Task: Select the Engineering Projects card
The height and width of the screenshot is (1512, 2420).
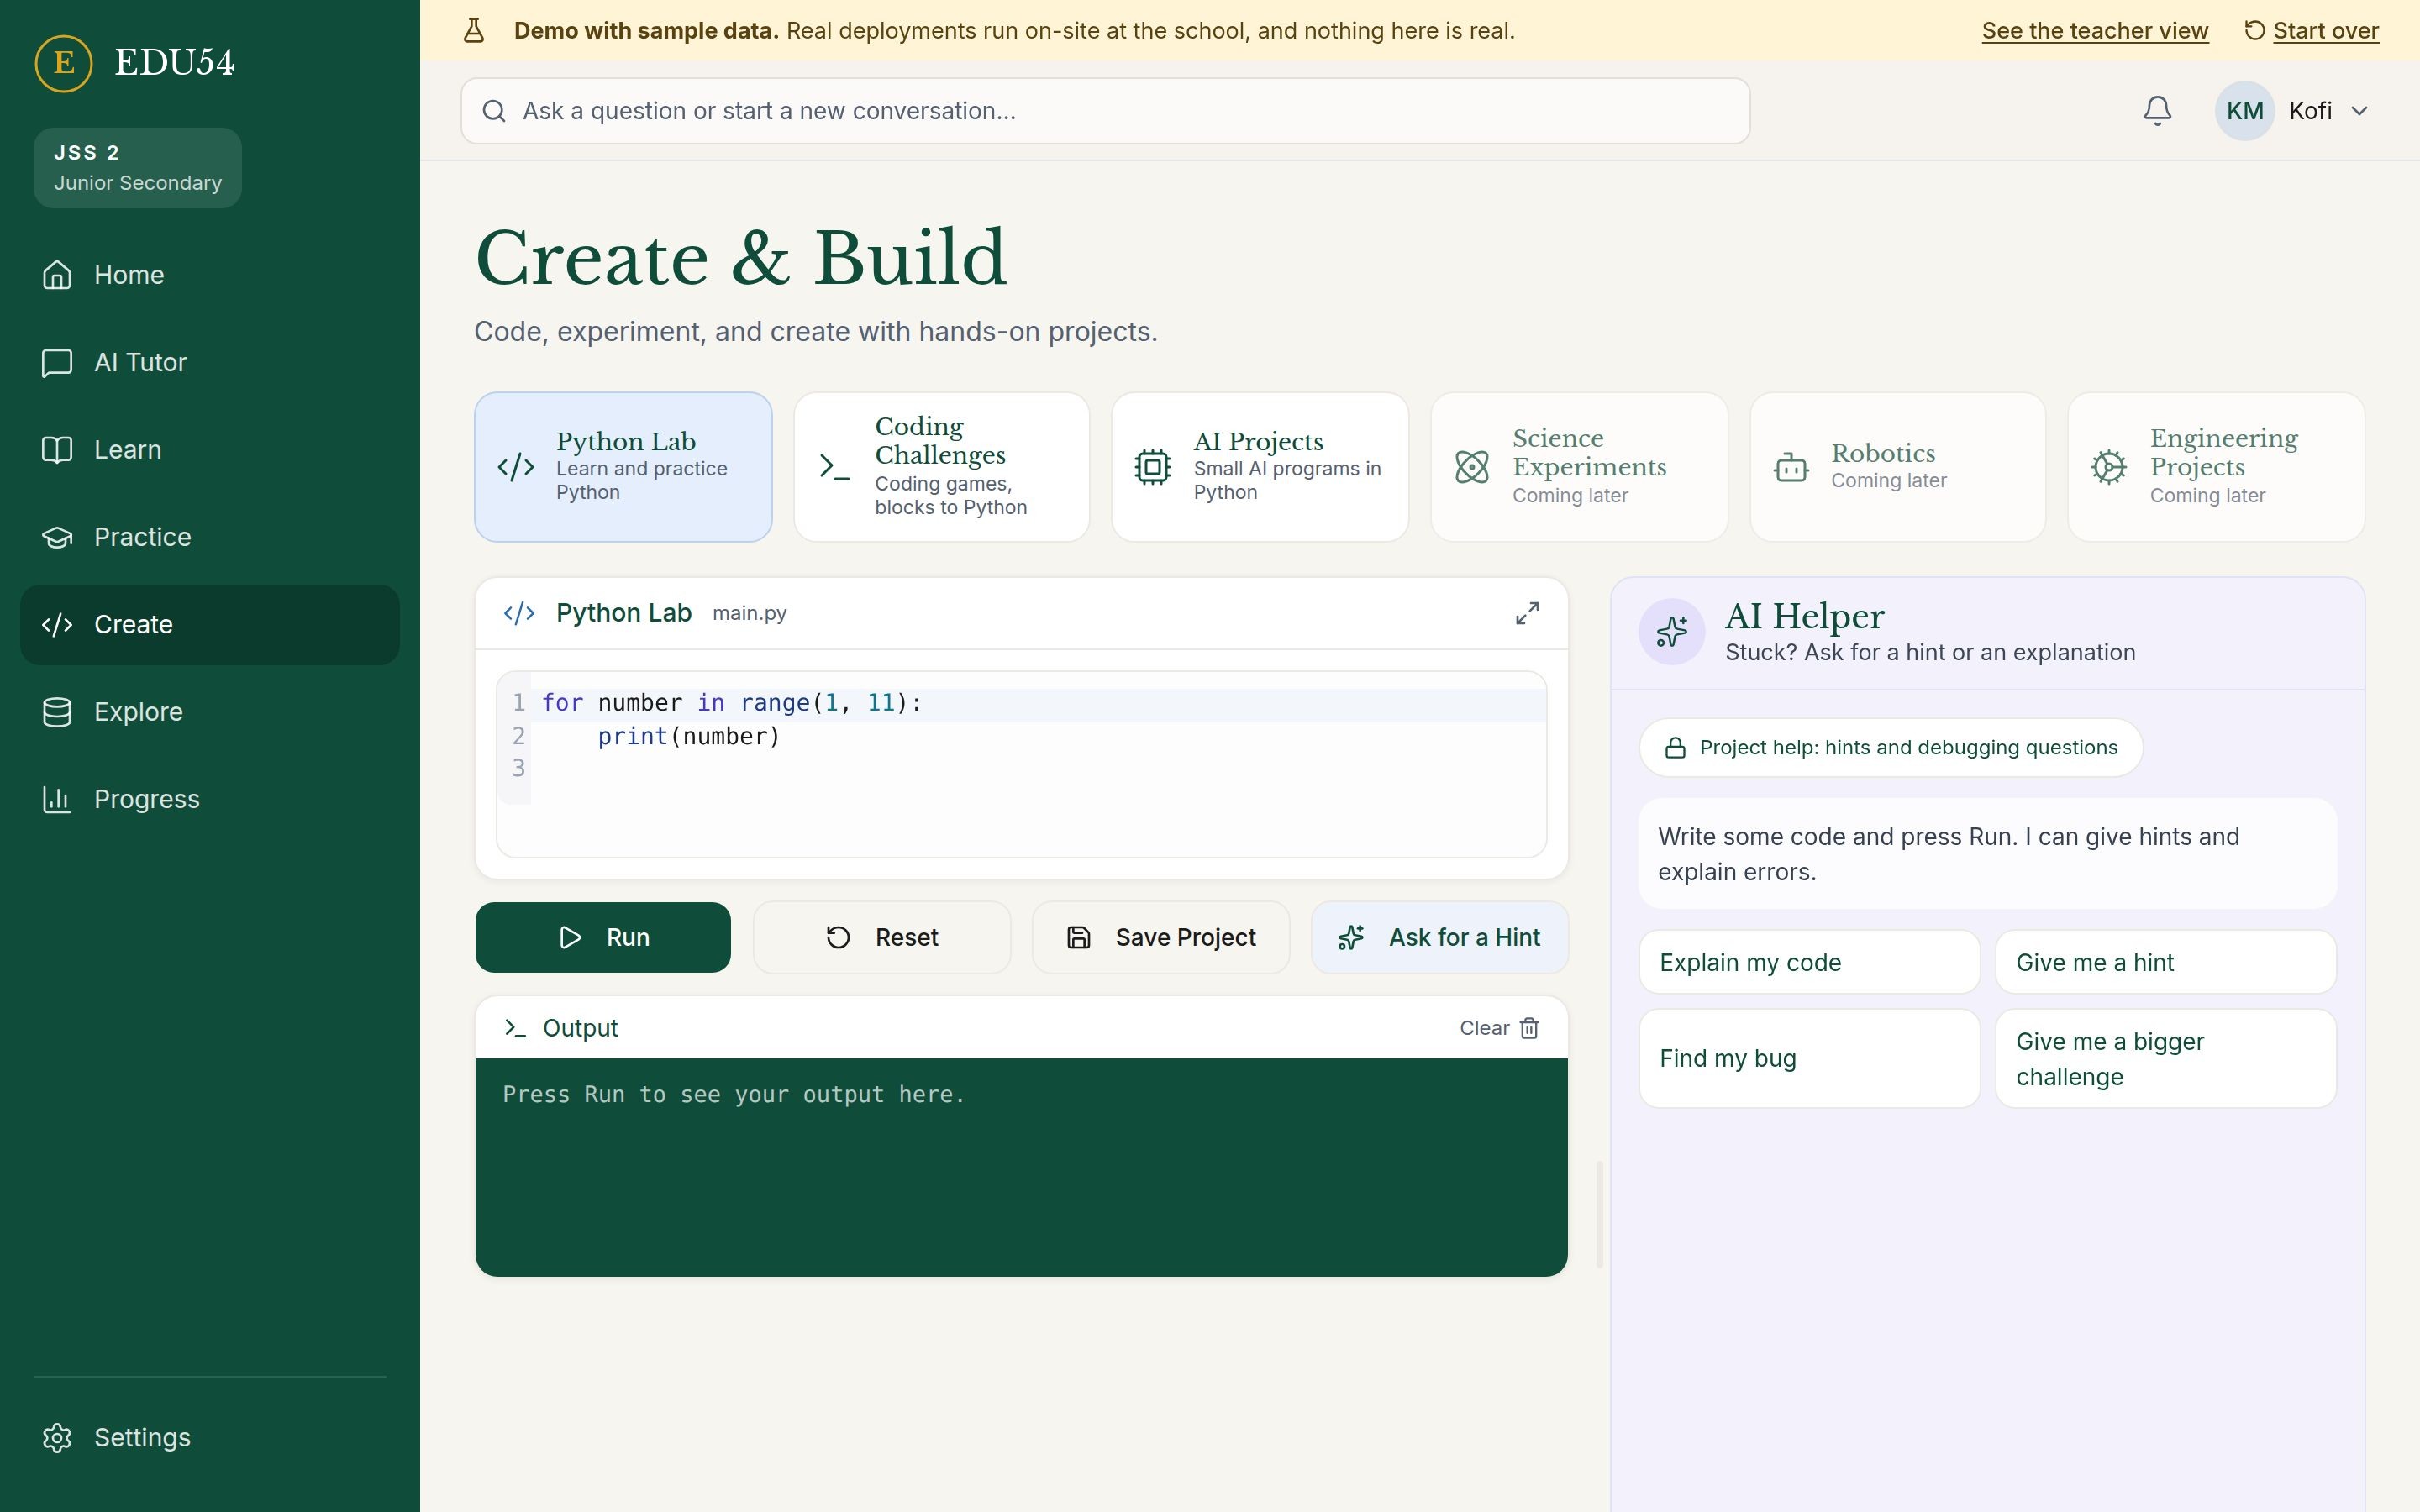Action: click(x=2216, y=467)
